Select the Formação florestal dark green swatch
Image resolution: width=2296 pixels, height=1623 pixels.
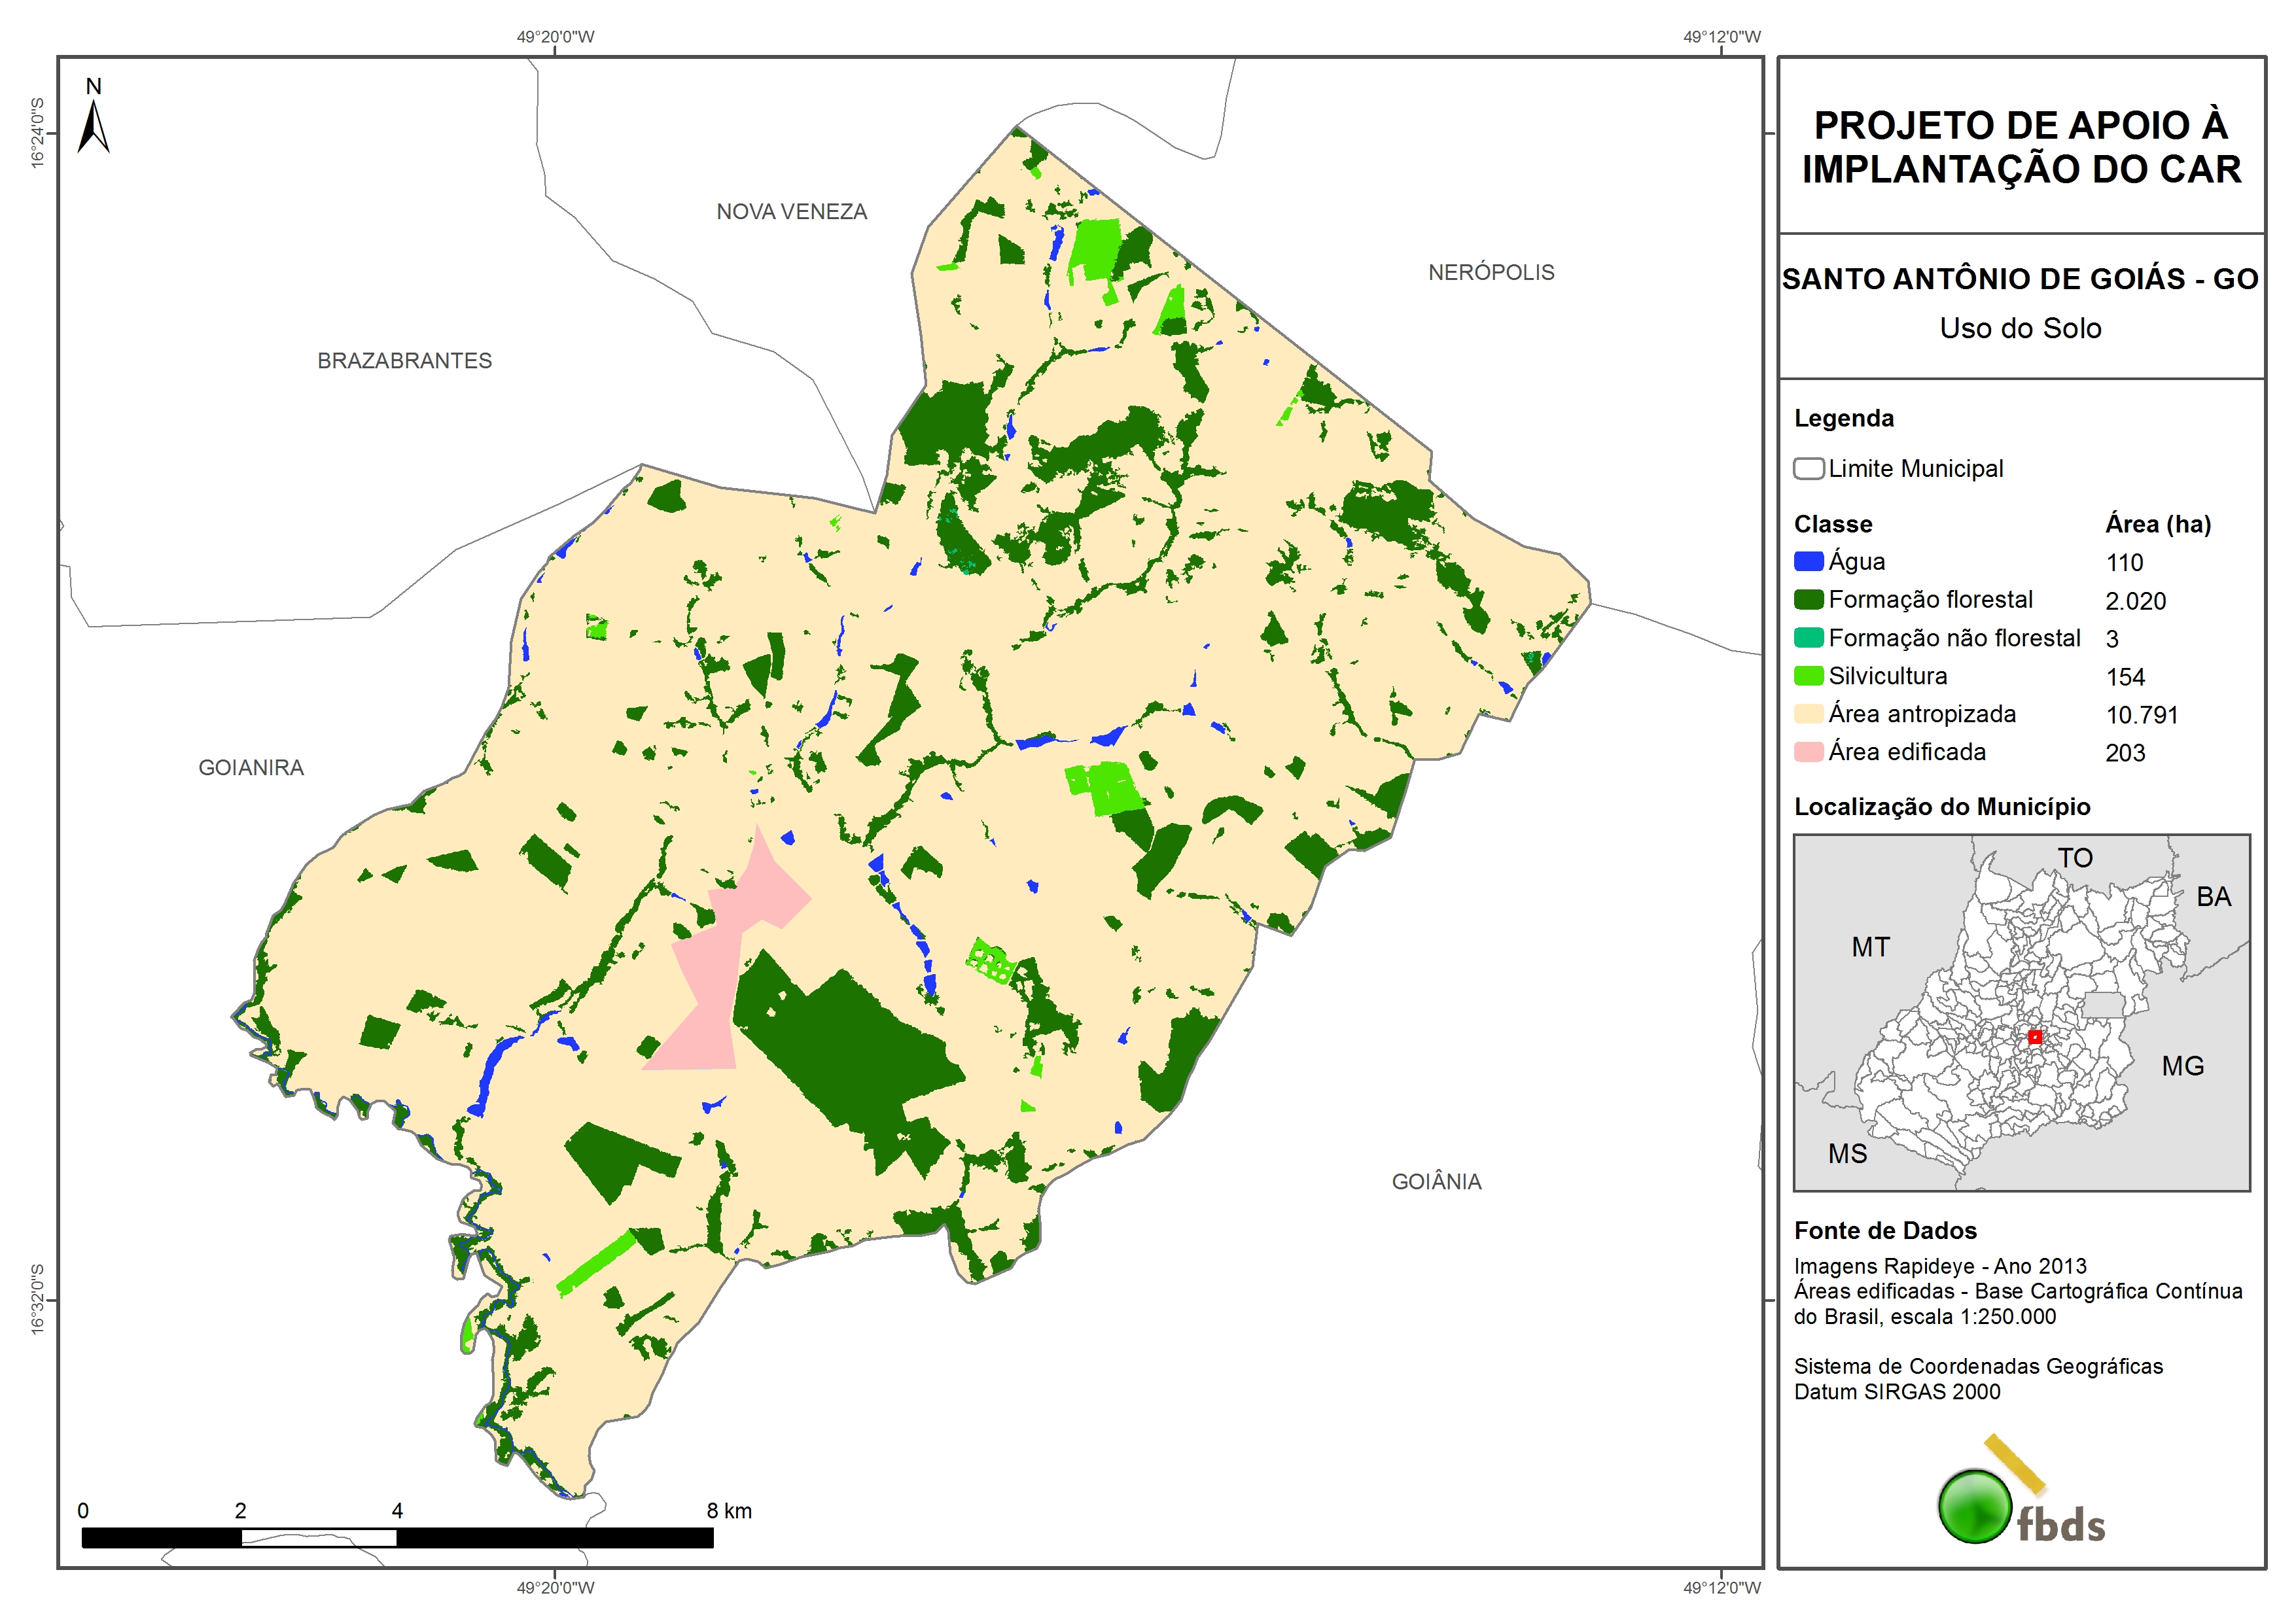click(1808, 600)
